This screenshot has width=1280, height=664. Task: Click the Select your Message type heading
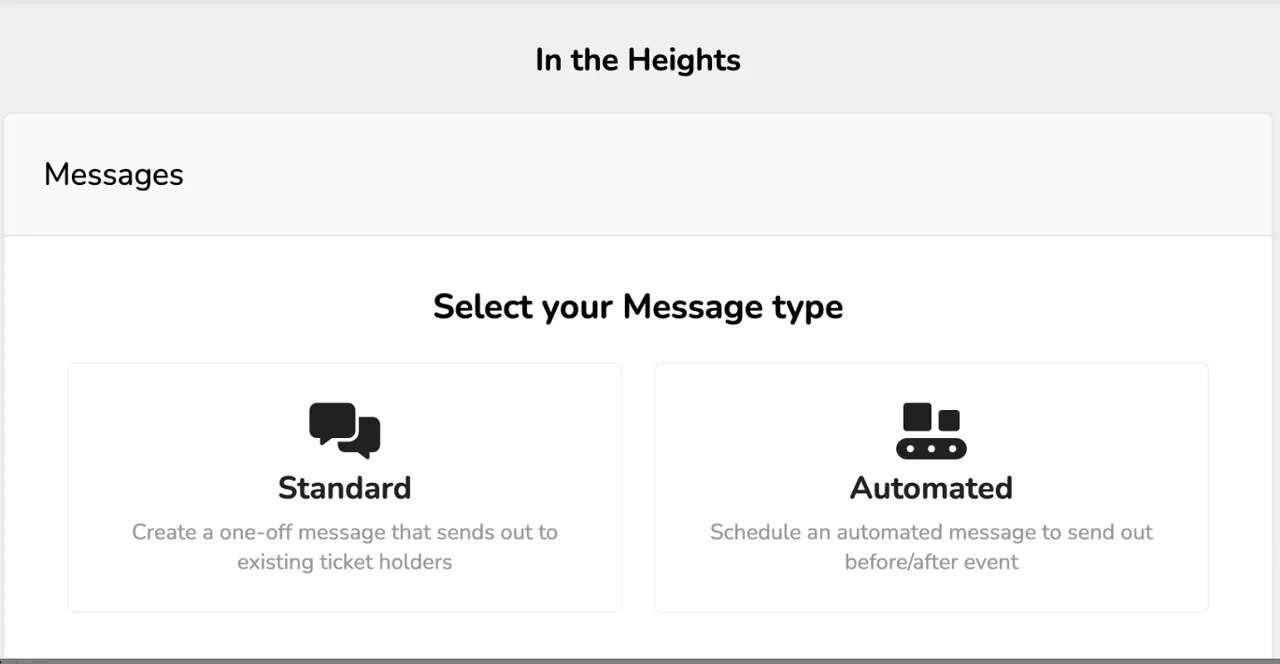638,306
